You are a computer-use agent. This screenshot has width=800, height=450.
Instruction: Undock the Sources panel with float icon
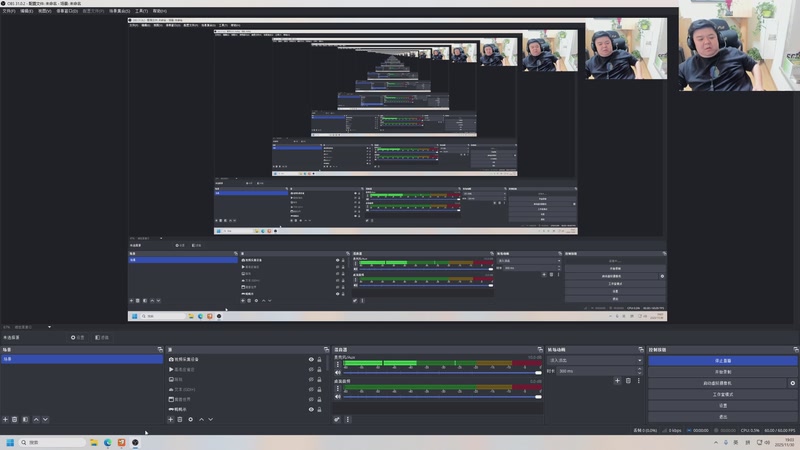(327, 349)
